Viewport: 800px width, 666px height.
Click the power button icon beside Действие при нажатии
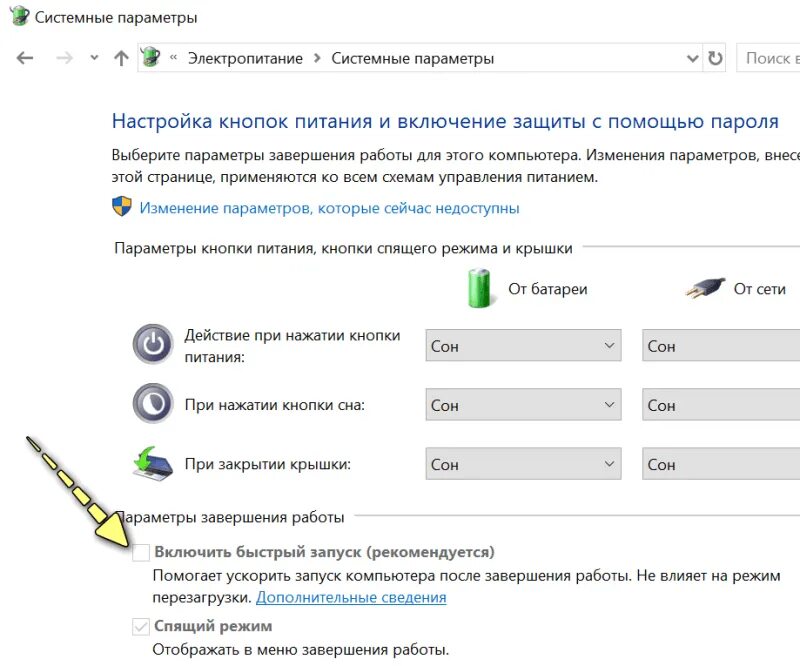pyautogui.click(x=153, y=344)
